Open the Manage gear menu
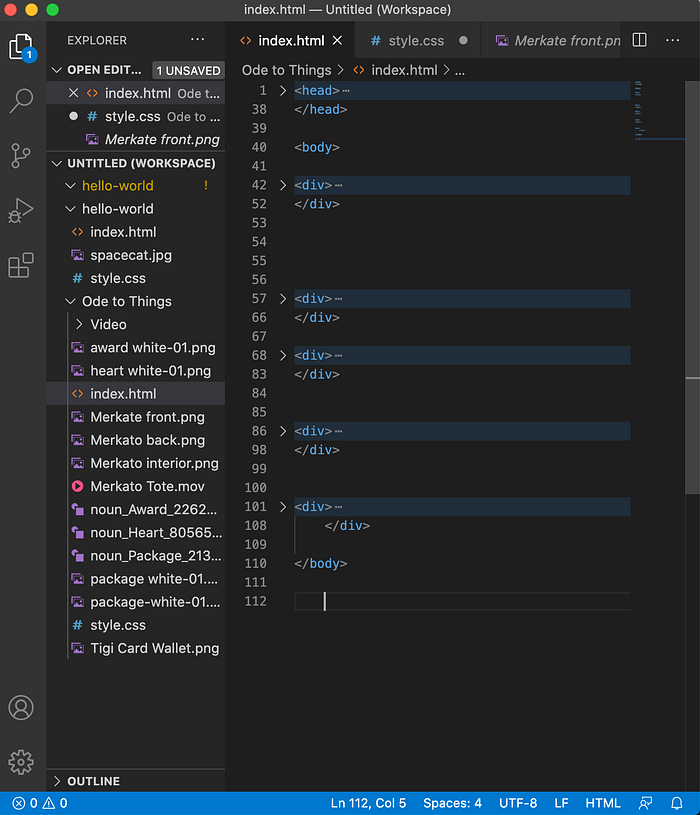This screenshot has width=700, height=815. pyautogui.click(x=21, y=762)
